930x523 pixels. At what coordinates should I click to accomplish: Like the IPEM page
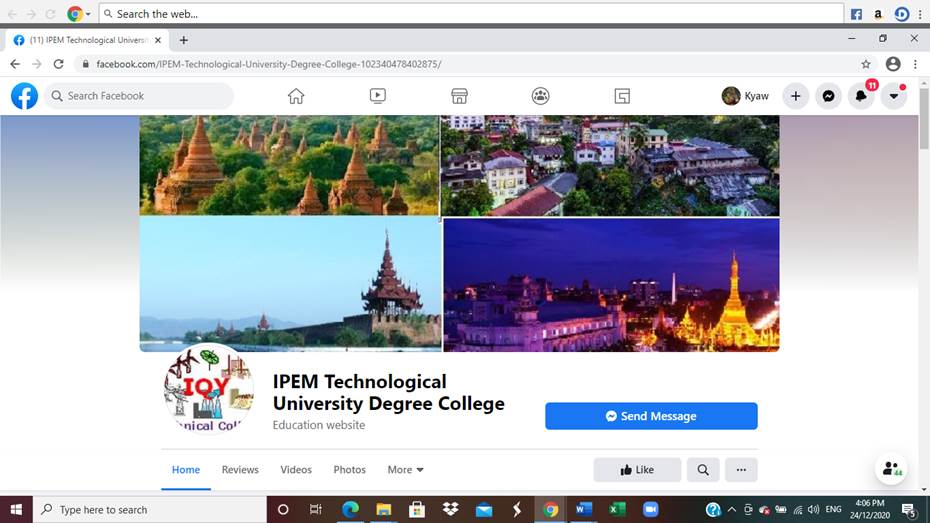(x=637, y=470)
